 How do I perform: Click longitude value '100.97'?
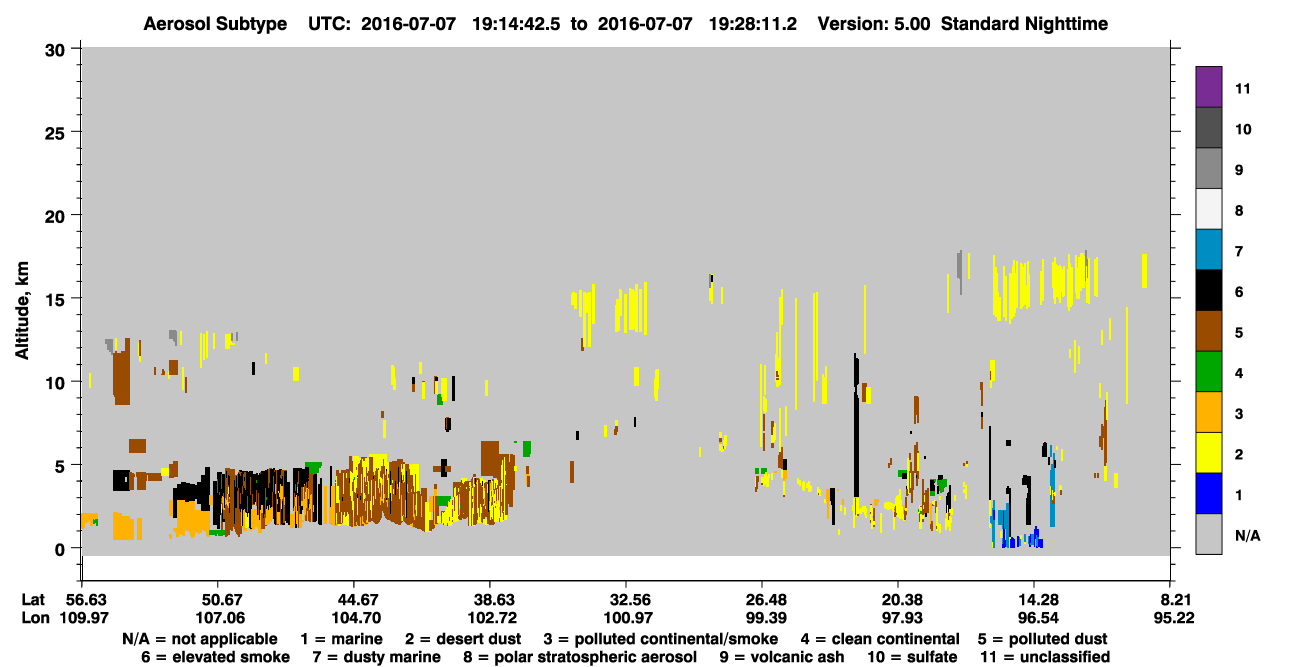coord(630,618)
